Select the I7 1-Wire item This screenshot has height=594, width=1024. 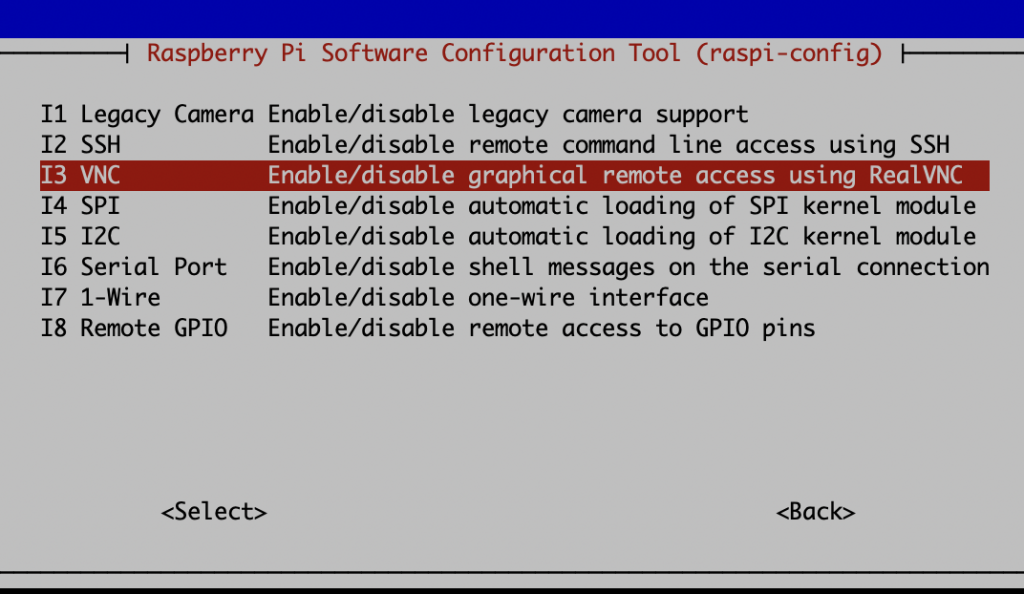pyautogui.click(x=515, y=298)
